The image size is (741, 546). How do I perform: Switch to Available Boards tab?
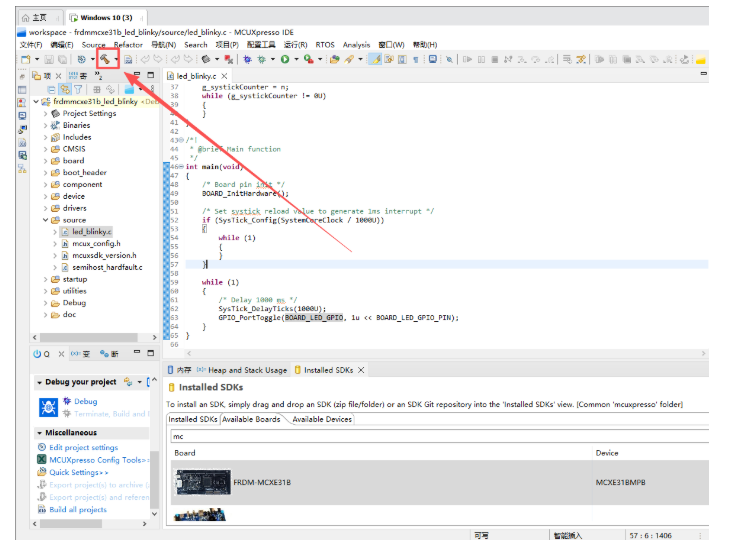click(x=251, y=419)
